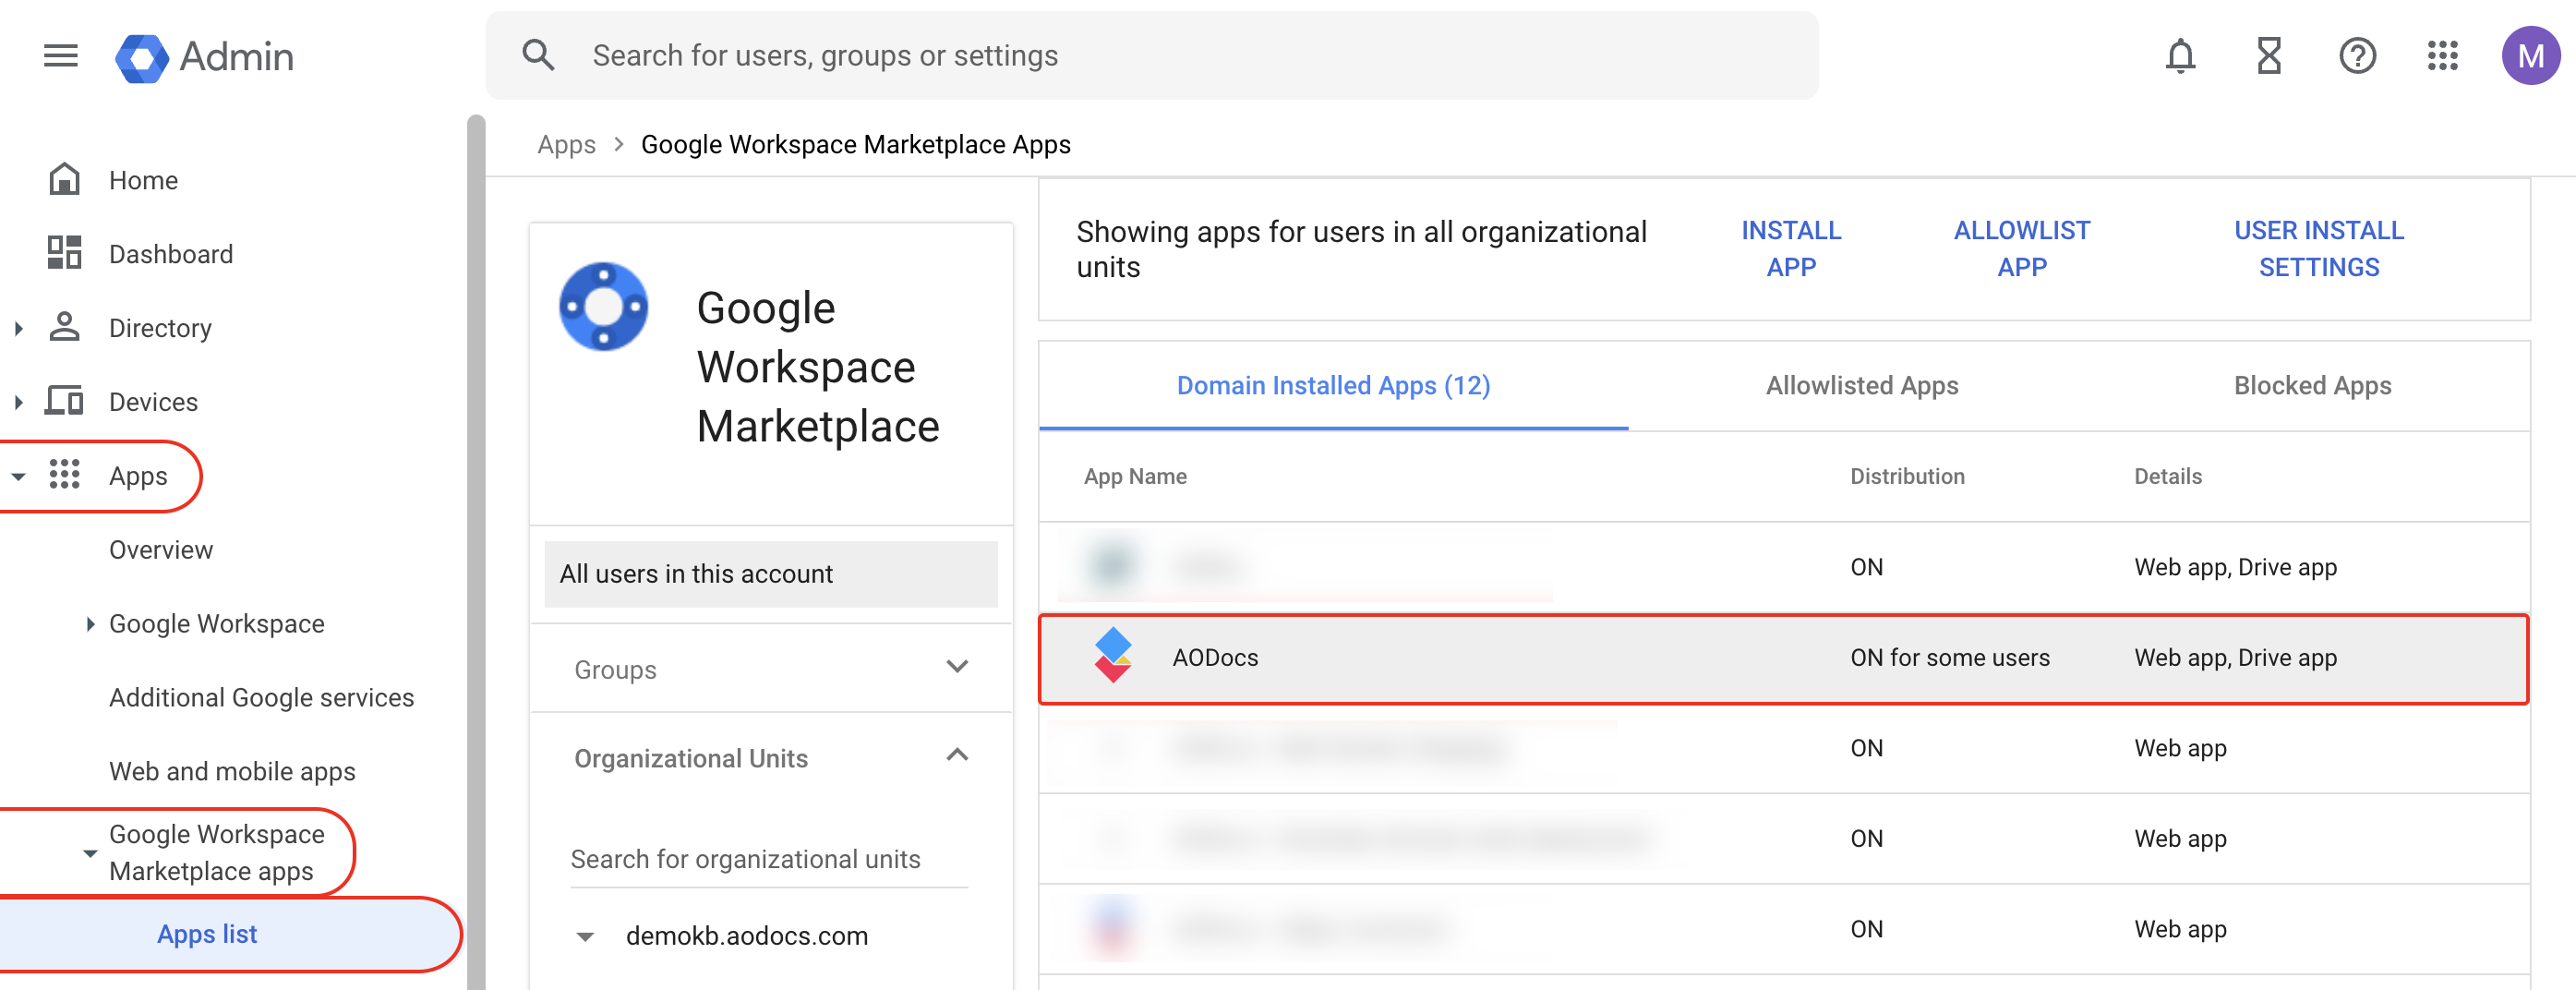Expand the Groups panel chevron
The image size is (2576, 990).
pos(957,667)
